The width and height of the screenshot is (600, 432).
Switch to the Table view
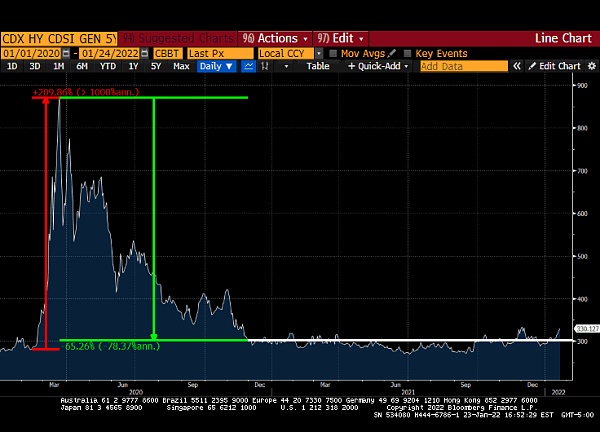click(317, 66)
